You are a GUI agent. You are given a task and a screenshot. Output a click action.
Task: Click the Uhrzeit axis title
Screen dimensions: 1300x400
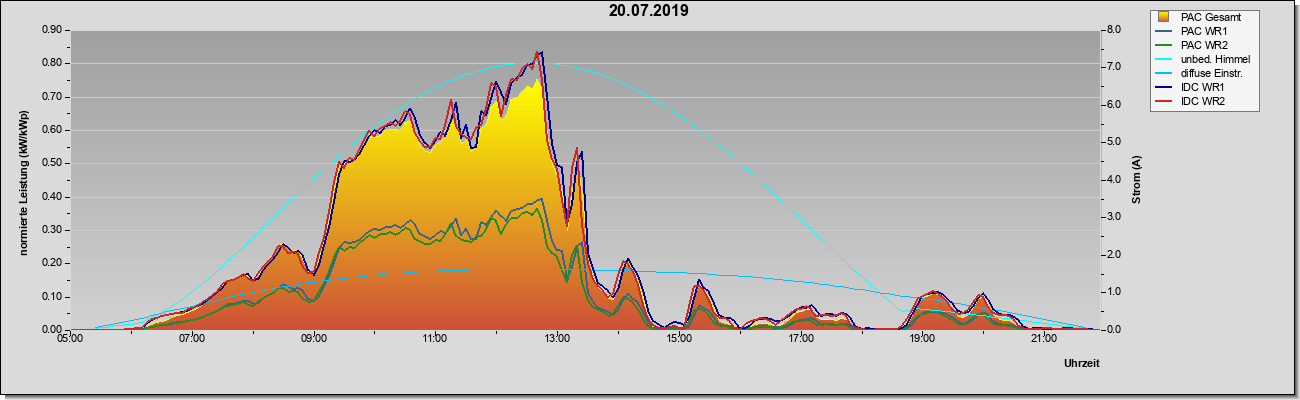tap(1082, 363)
